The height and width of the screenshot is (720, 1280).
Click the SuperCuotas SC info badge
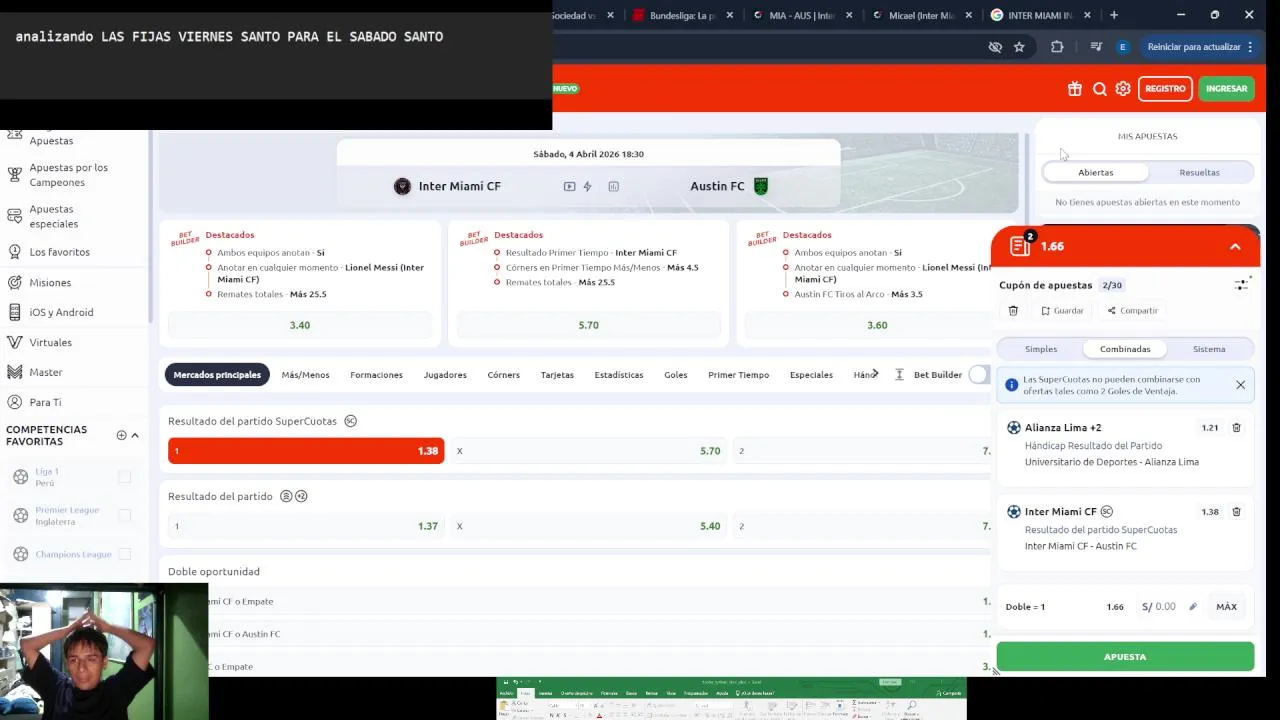click(350, 421)
